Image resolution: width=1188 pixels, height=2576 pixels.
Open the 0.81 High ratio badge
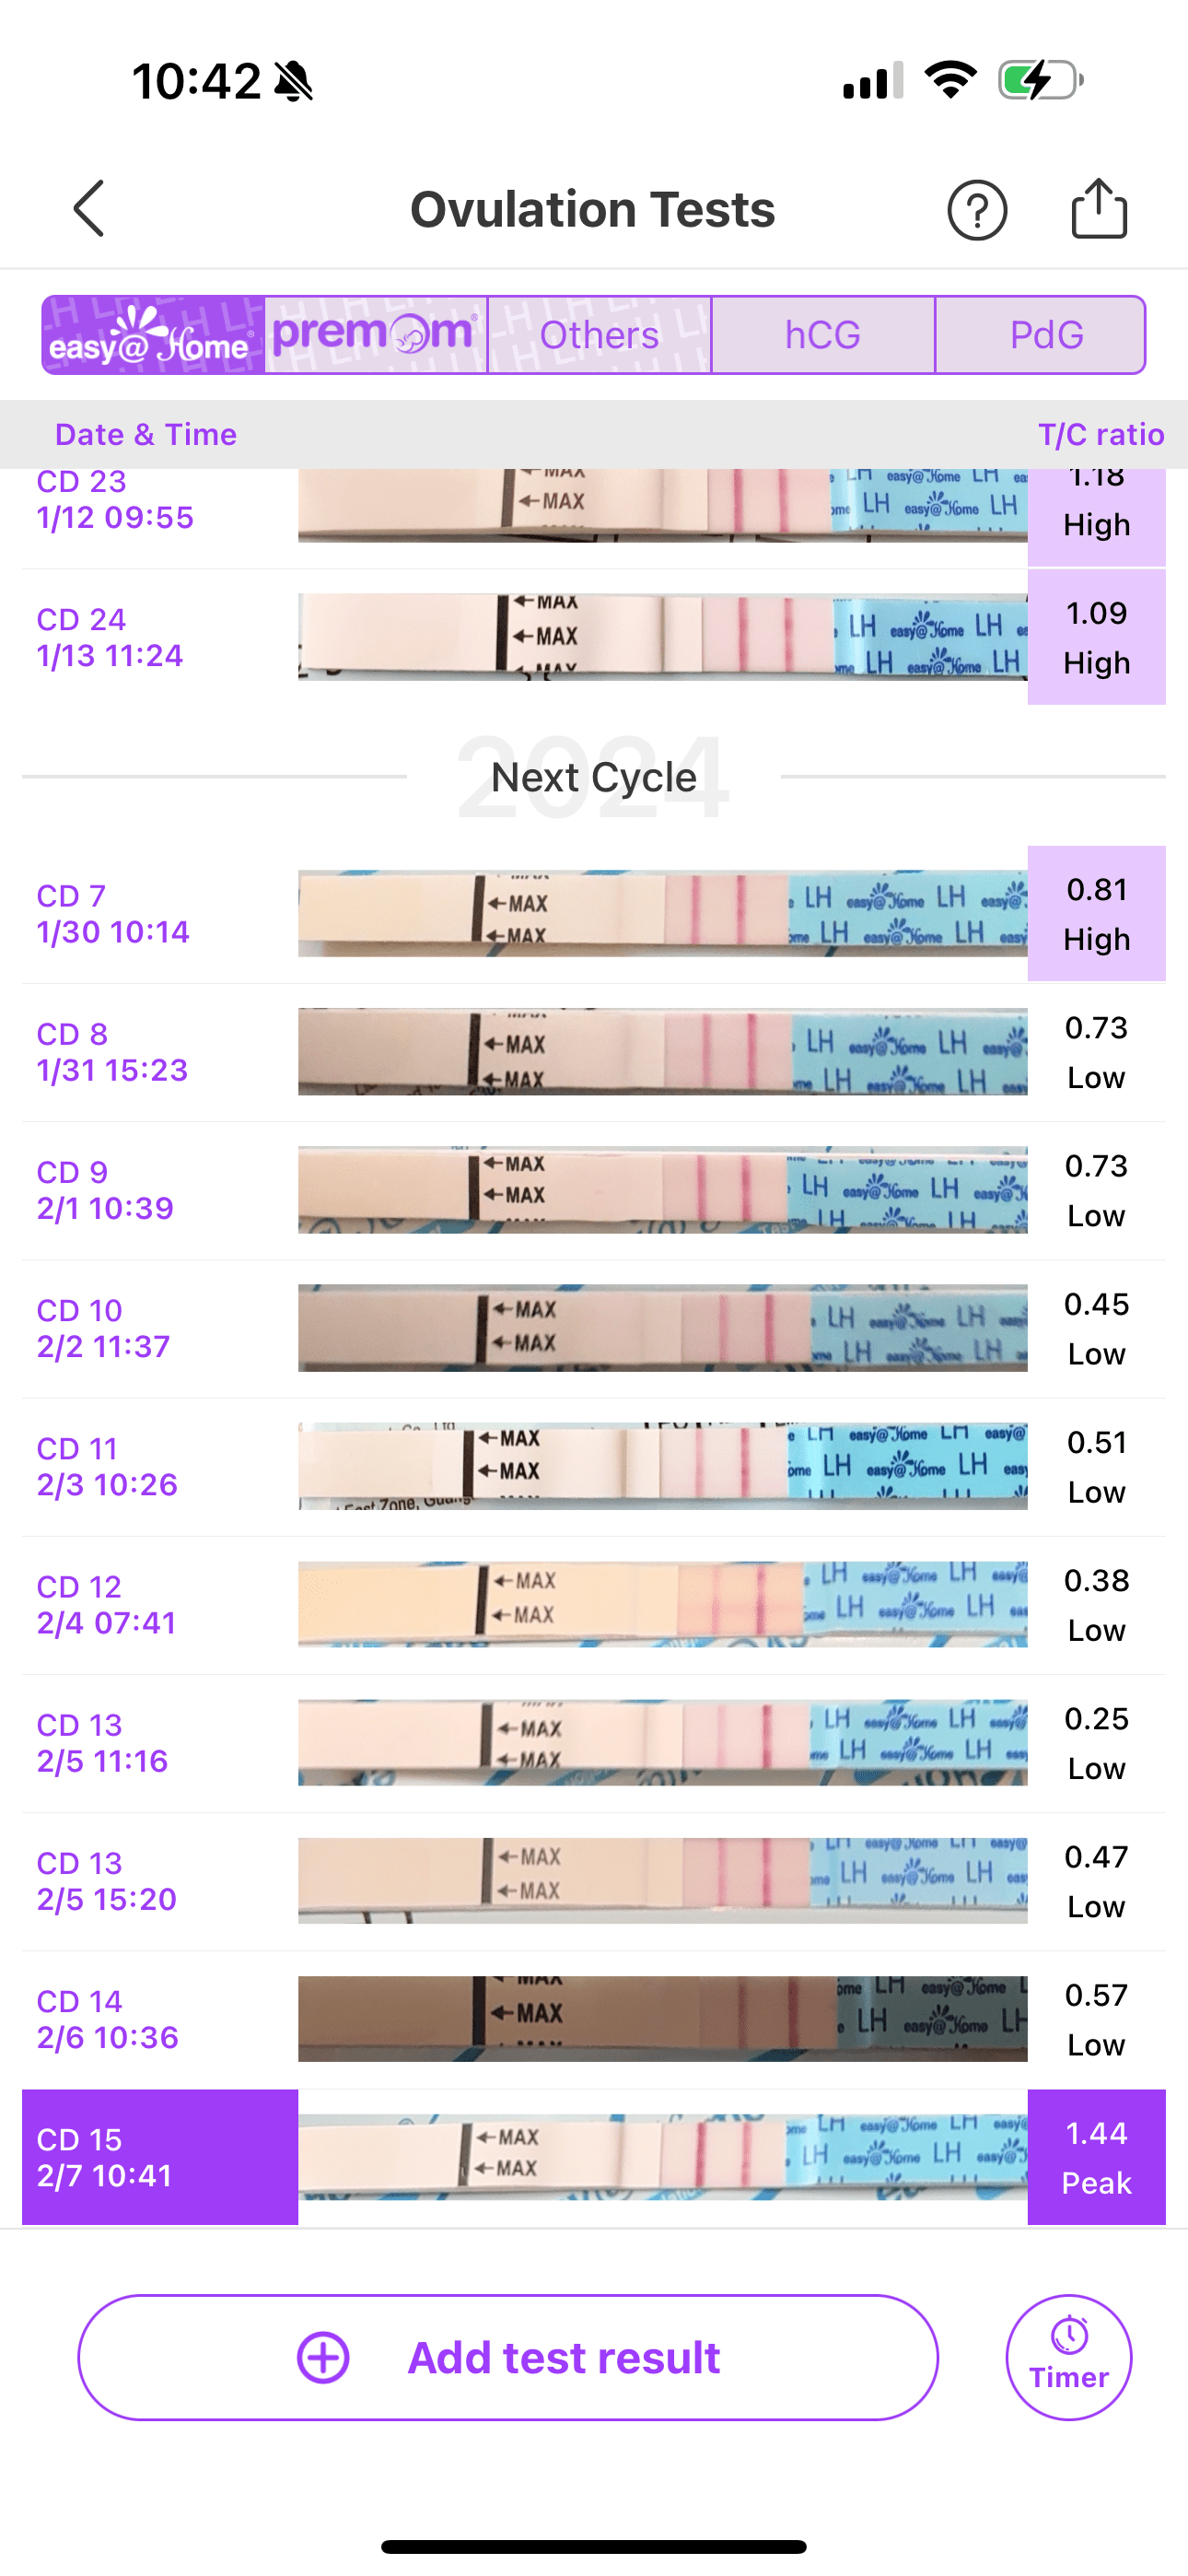click(1096, 913)
